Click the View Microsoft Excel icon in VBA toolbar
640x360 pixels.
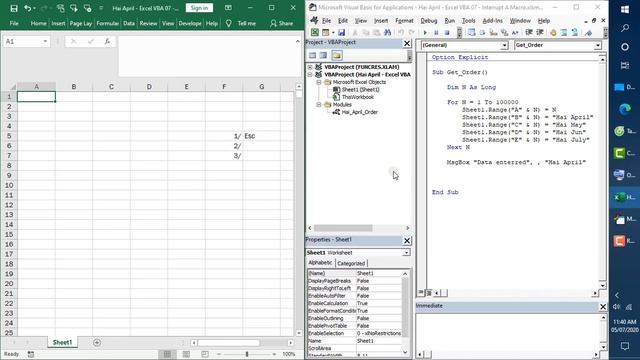tap(315, 32)
